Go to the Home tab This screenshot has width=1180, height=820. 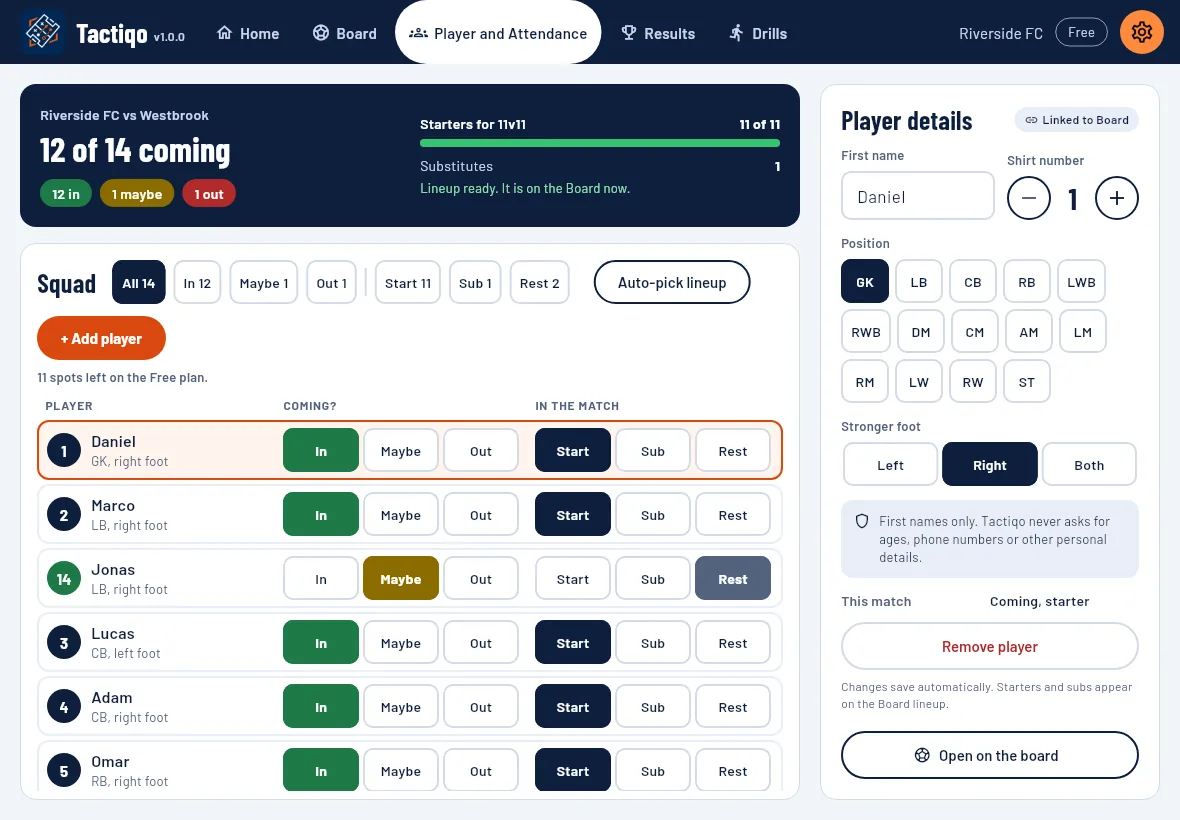248,33
